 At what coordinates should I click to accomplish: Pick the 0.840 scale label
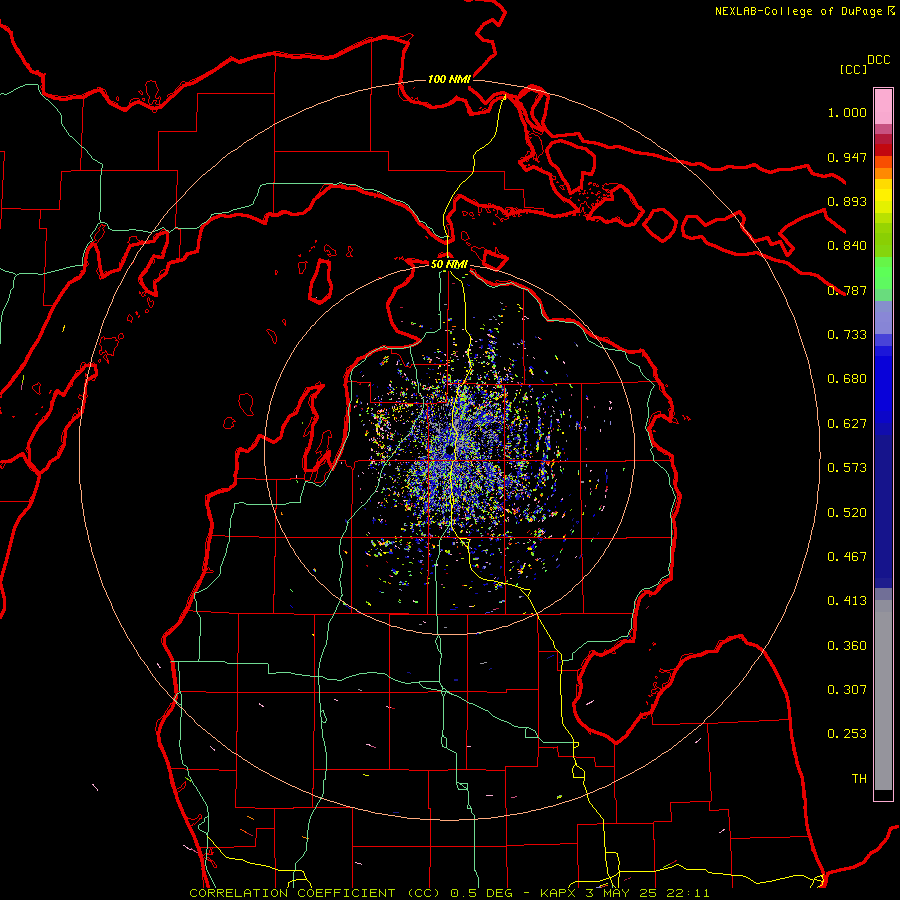tap(847, 246)
